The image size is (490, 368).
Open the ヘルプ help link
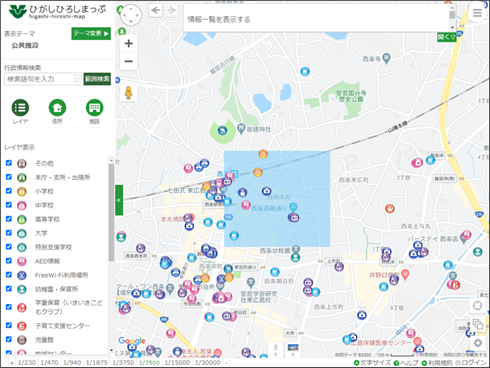406,363
